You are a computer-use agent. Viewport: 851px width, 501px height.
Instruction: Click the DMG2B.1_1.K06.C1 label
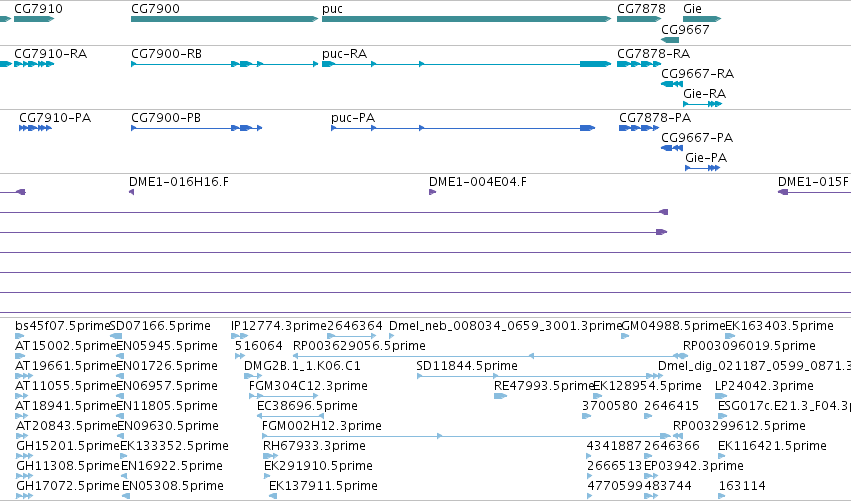click(x=302, y=366)
